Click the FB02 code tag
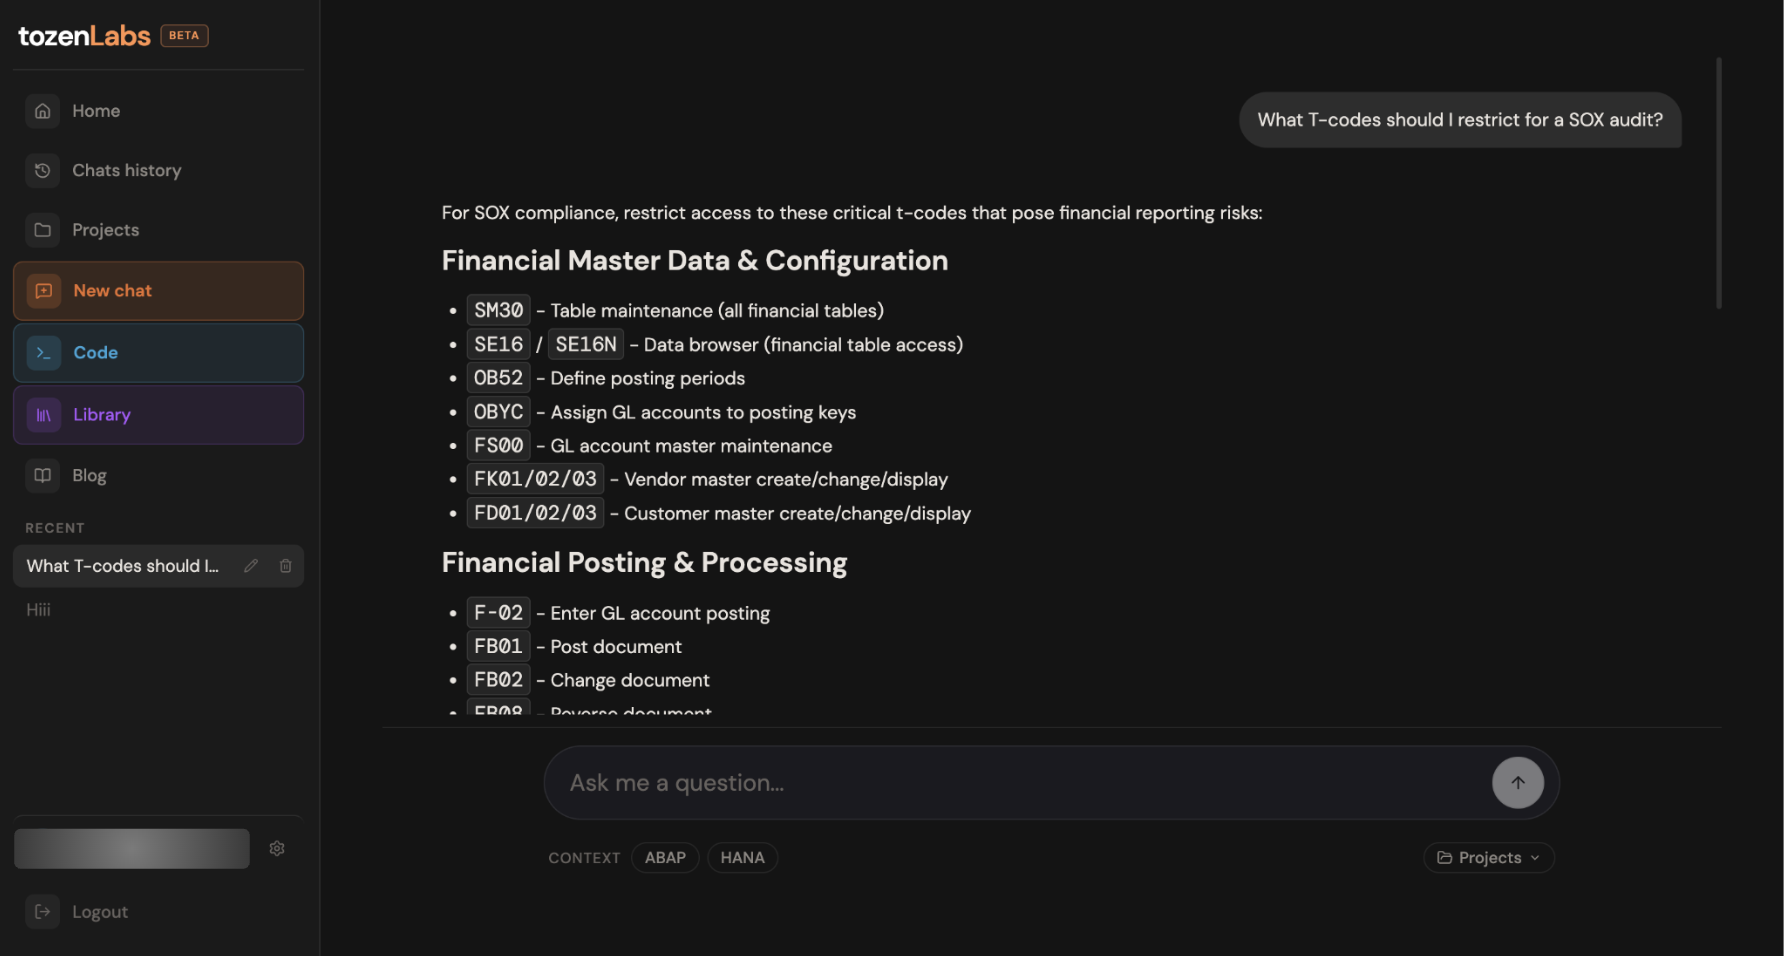This screenshot has width=1784, height=956. pyautogui.click(x=498, y=680)
